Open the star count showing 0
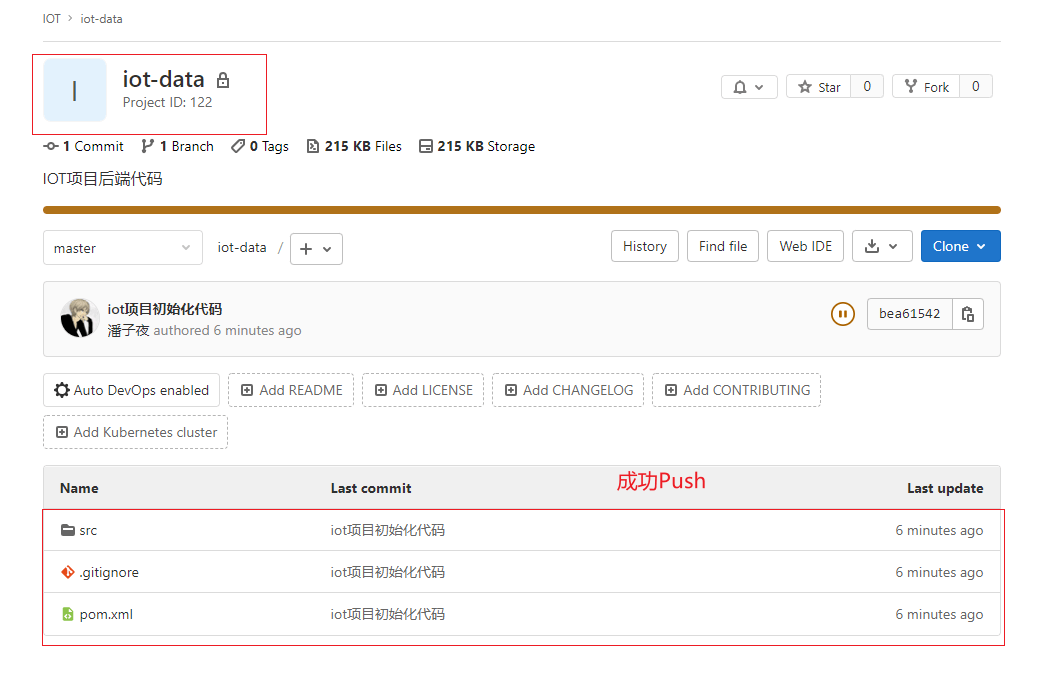Screen dimensions: 1055x683 point(867,87)
